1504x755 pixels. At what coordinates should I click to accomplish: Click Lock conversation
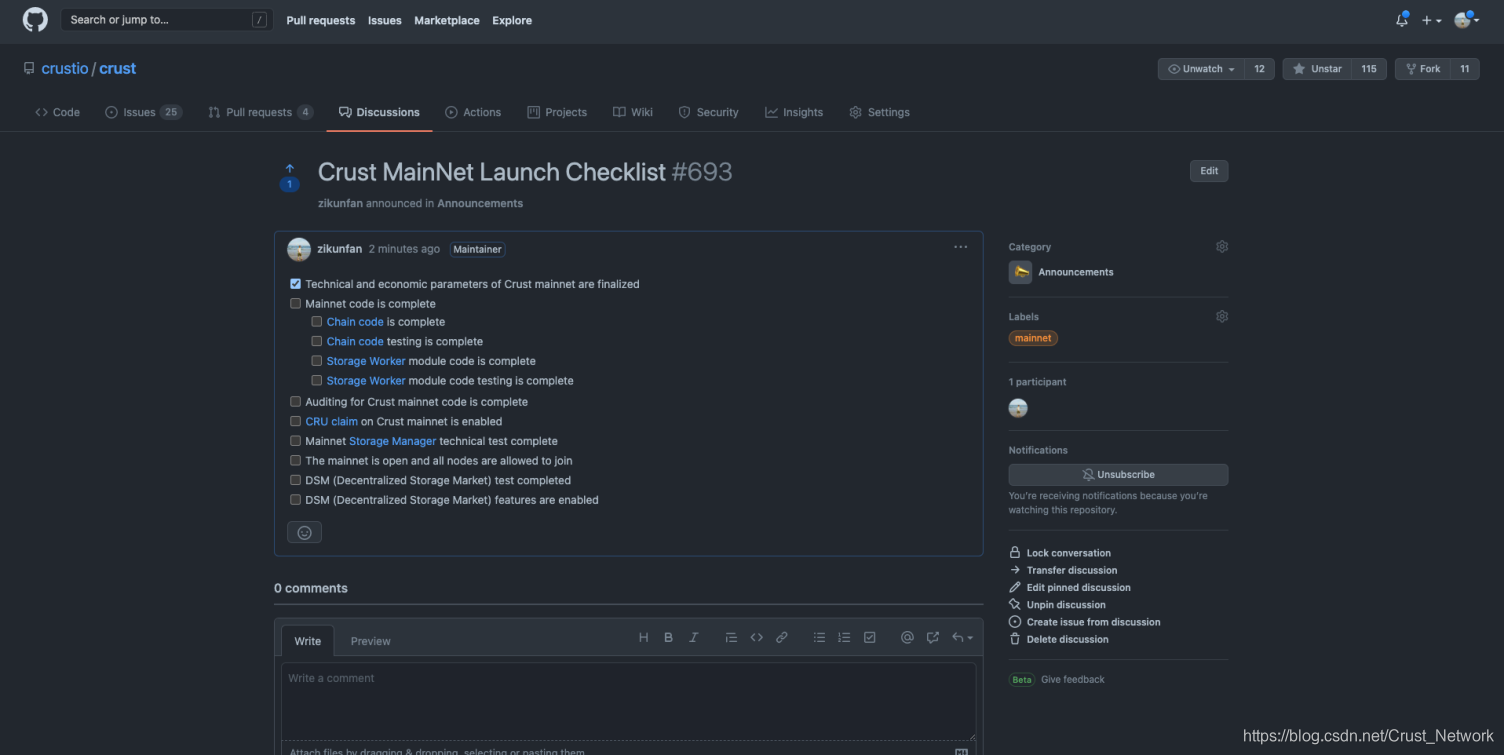pyautogui.click(x=1060, y=553)
